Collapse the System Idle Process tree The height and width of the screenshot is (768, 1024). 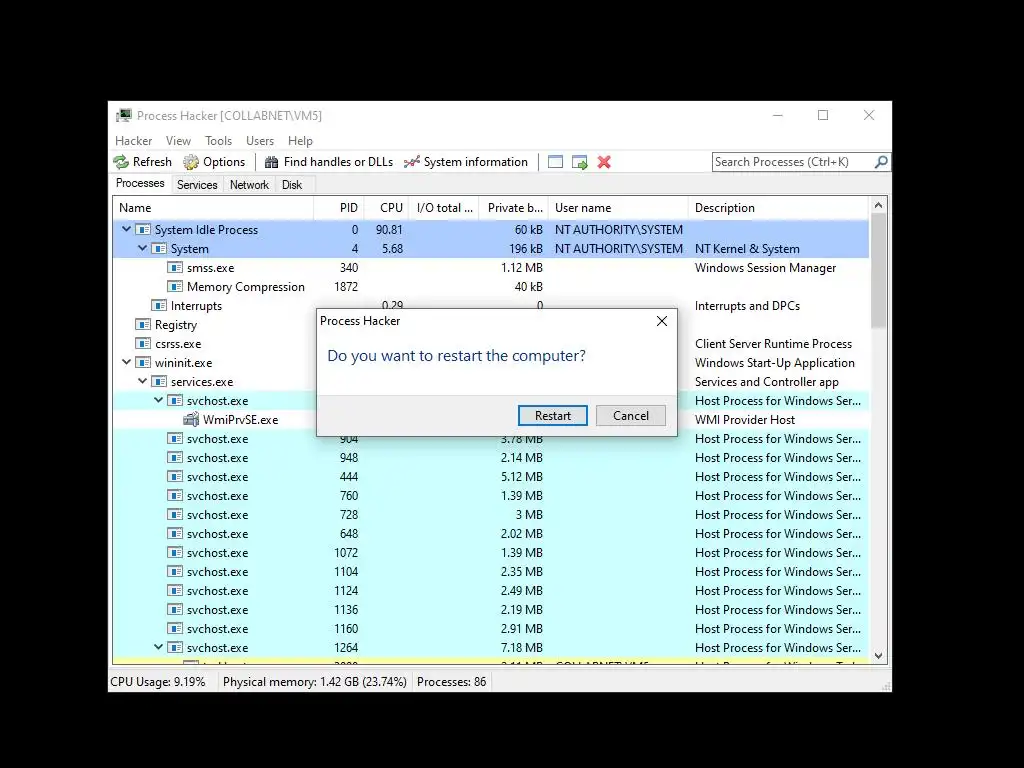pyautogui.click(x=127, y=229)
